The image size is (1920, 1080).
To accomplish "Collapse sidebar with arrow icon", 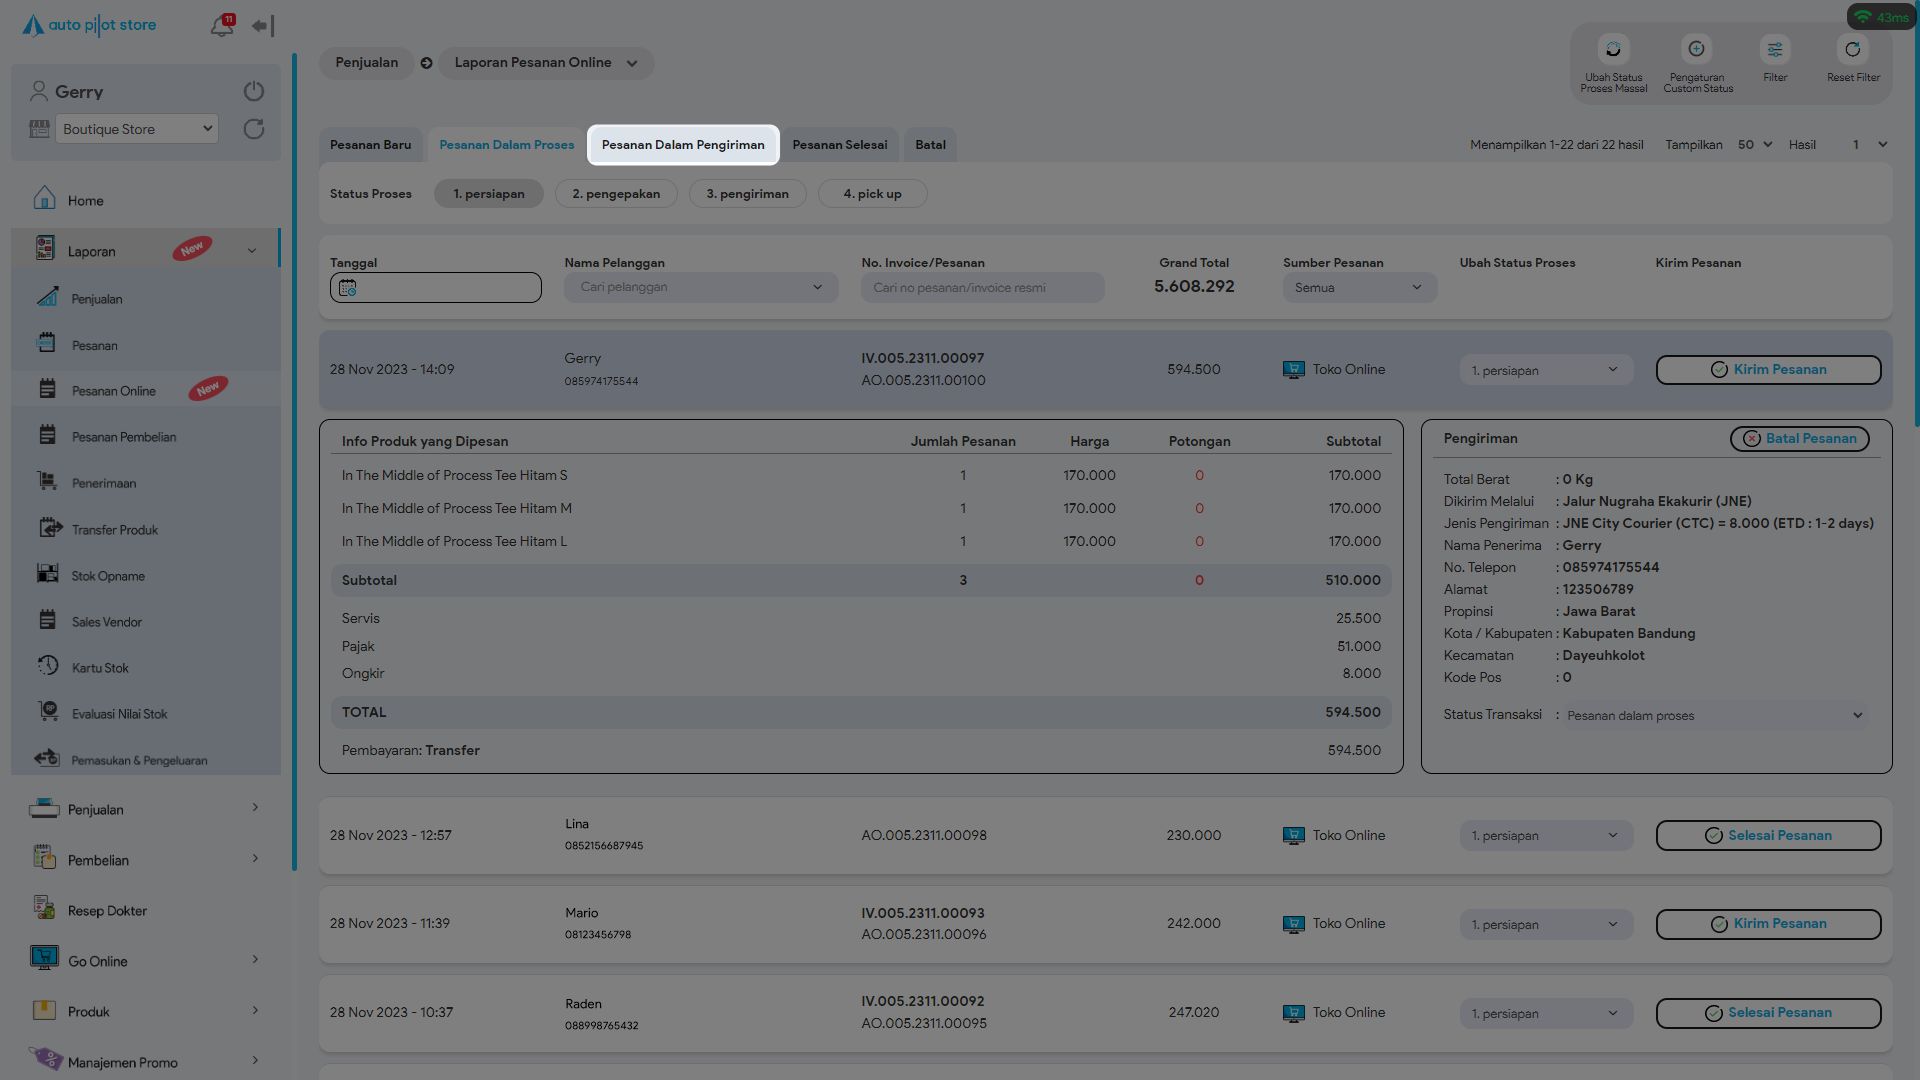I will 263,26.
